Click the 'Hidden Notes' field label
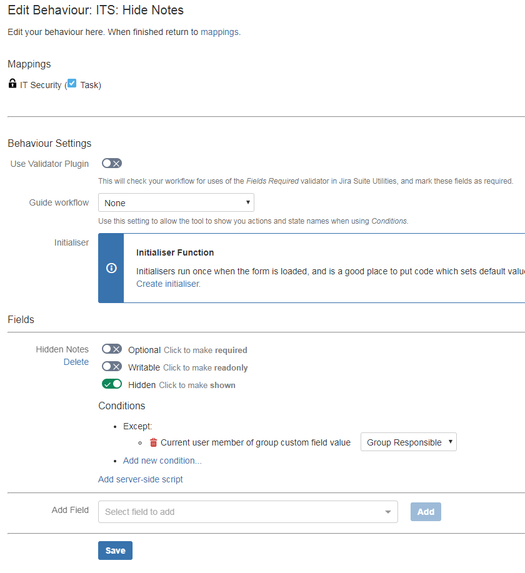The height and width of the screenshot is (573, 525). pyautogui.click(x=62, y=349)
